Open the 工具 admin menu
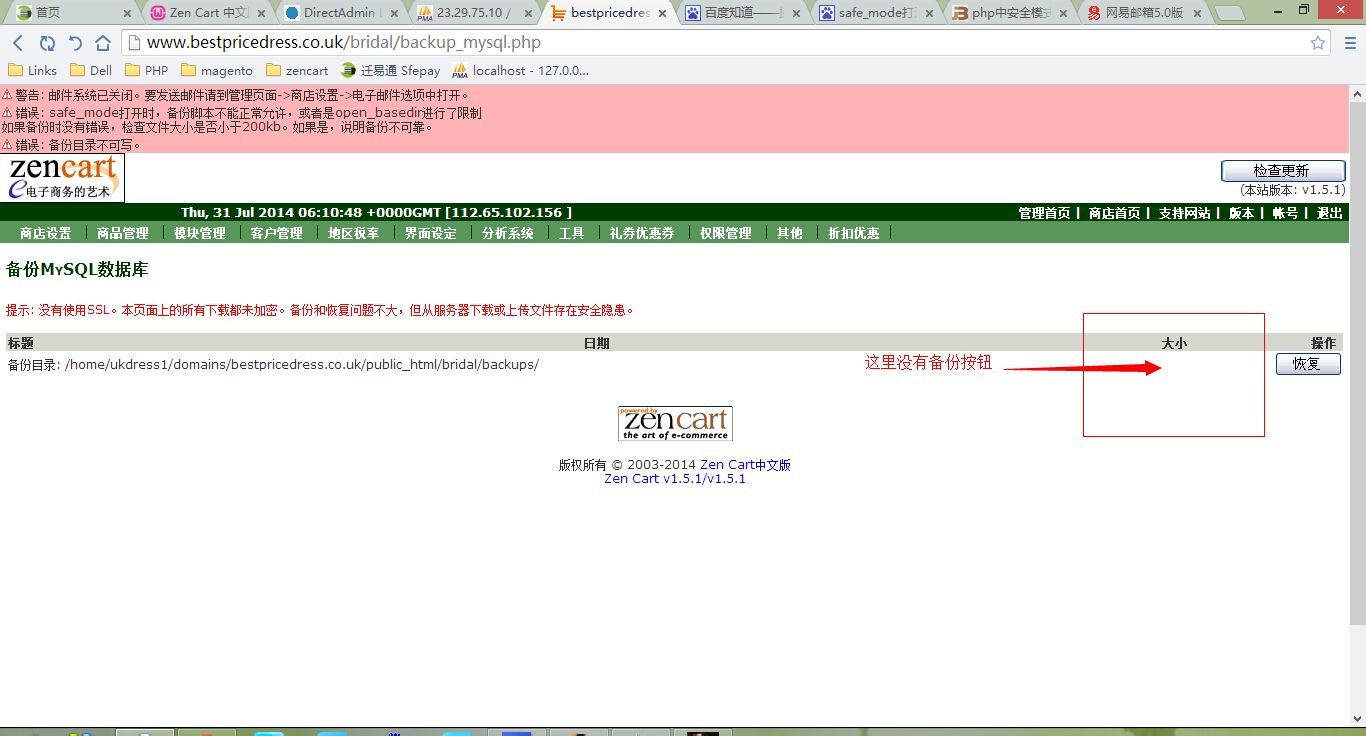The height and width of the screenshot is (736, 1366). tap(571, 232)
